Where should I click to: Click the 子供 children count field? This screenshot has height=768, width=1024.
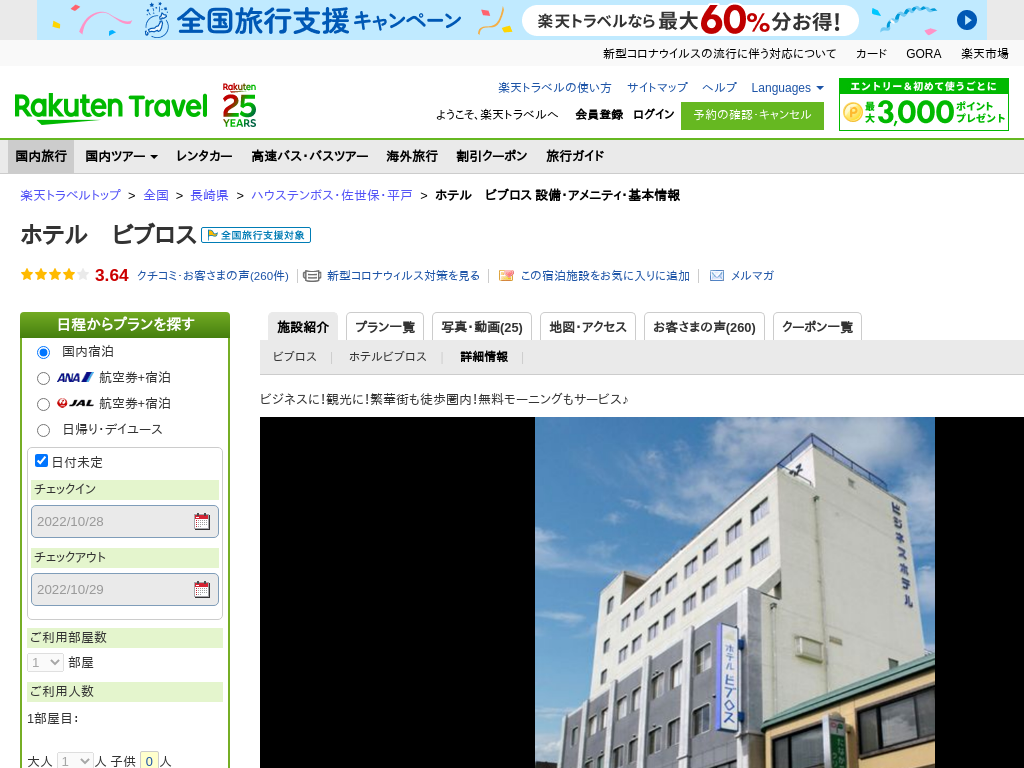149,761
